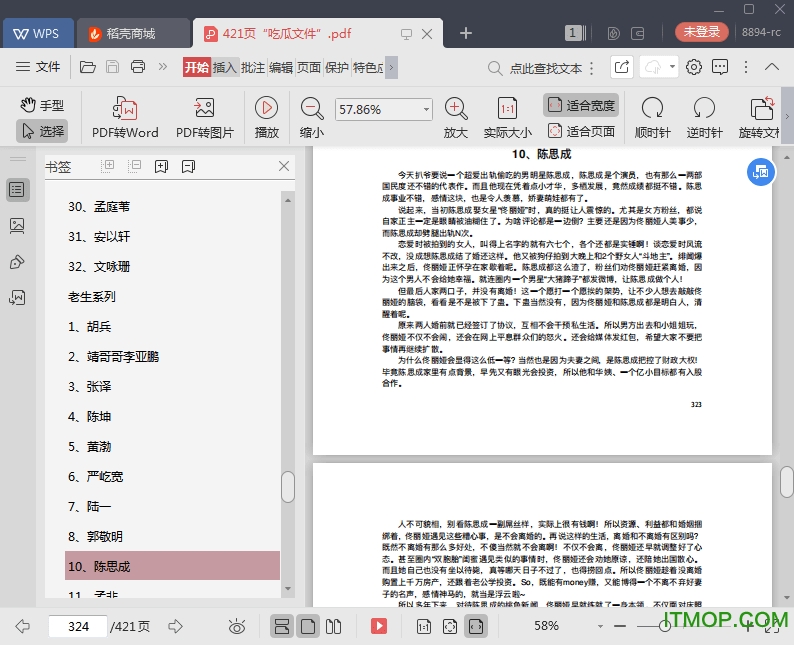Click the 未登录 login button
794x645 pixels.
702,32
